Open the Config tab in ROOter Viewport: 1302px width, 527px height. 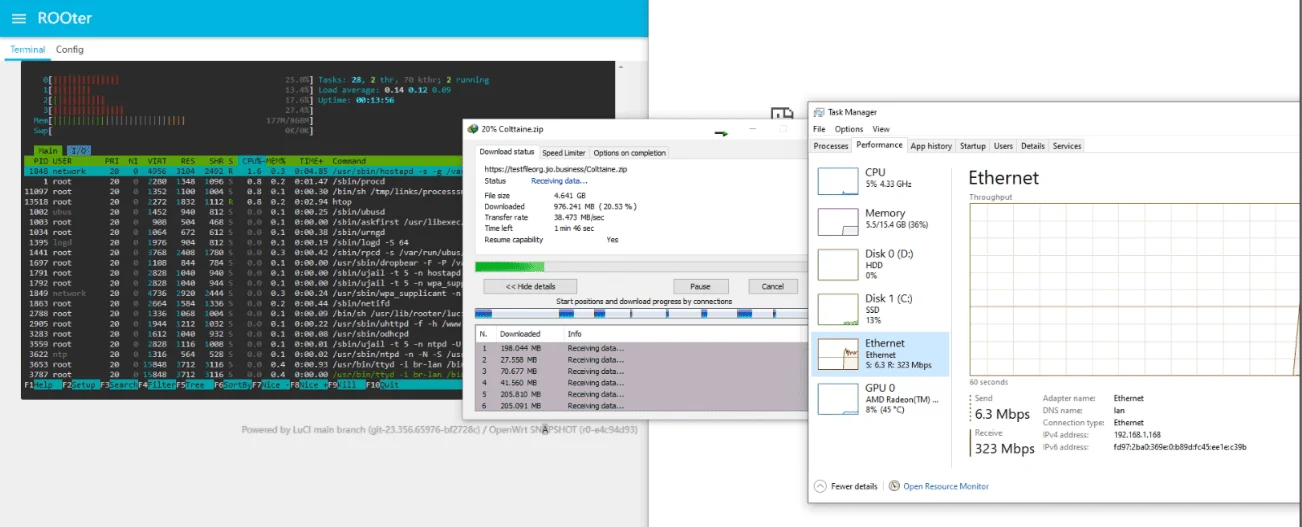[x=70, y=49]
